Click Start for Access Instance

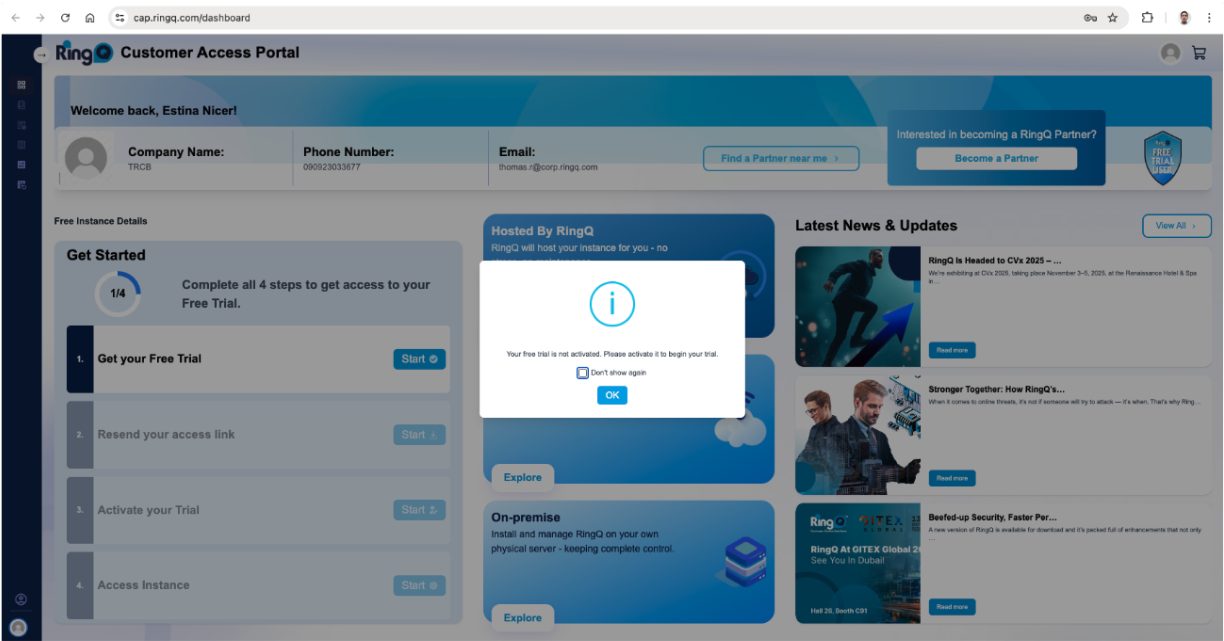coord(419,585)
